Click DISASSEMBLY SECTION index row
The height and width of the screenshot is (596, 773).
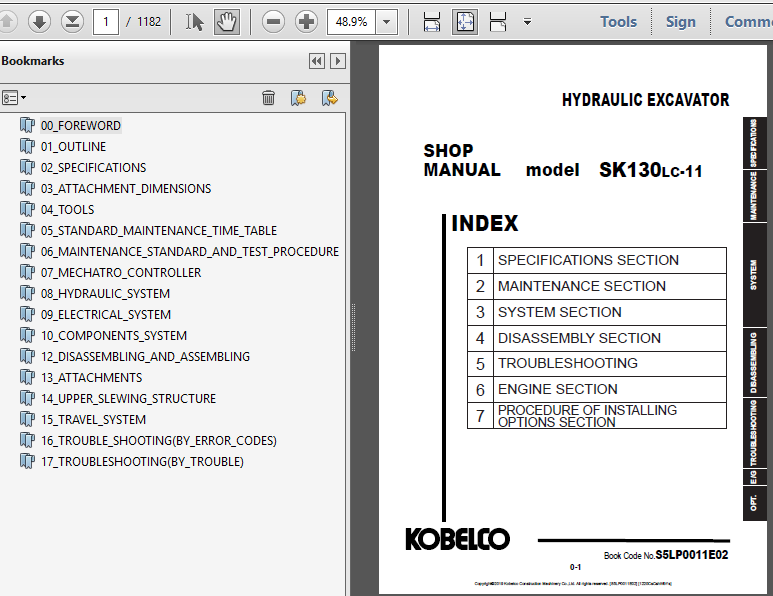click(597, 338)
